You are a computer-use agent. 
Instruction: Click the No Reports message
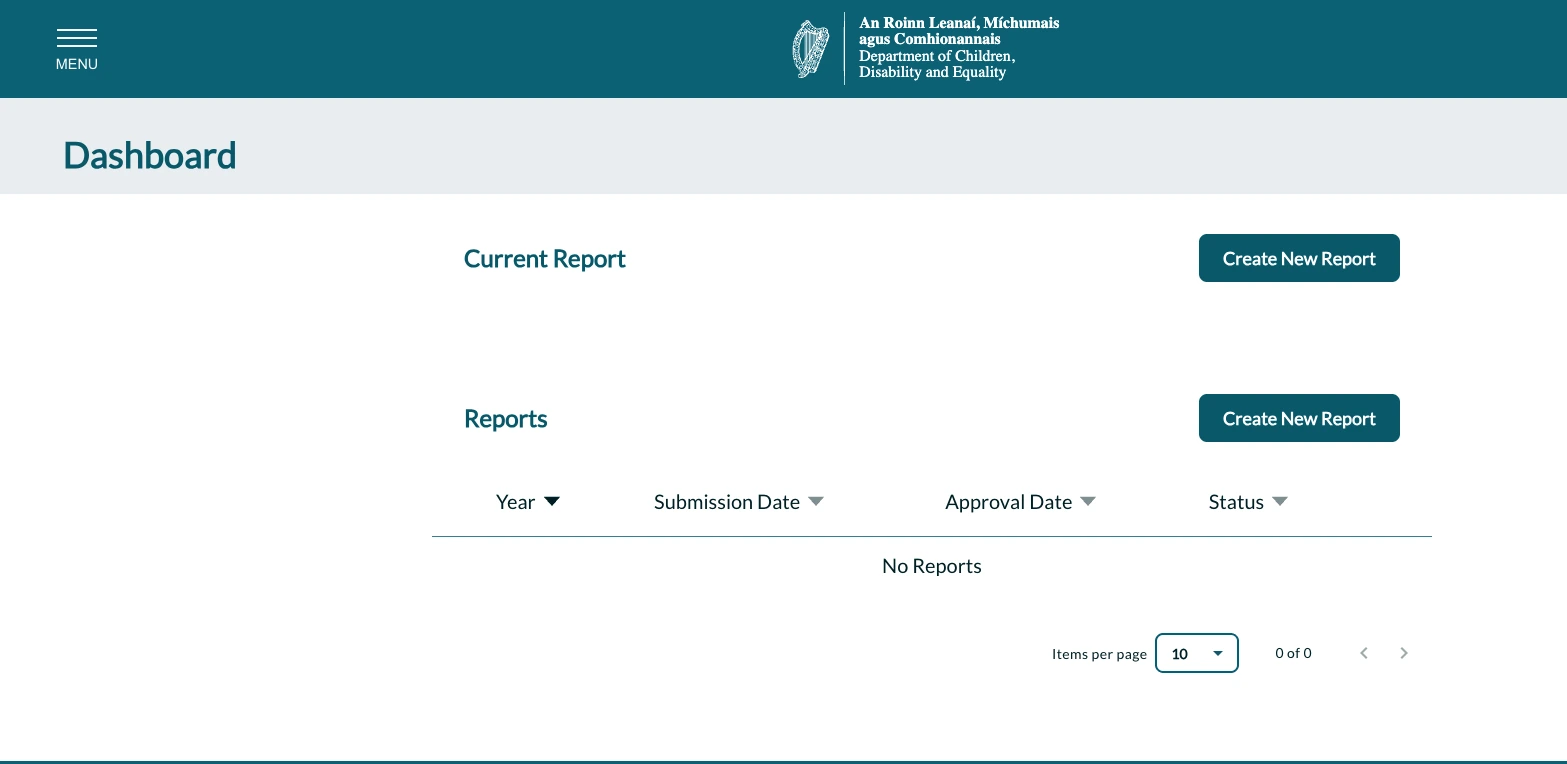[x=932, y=566]
